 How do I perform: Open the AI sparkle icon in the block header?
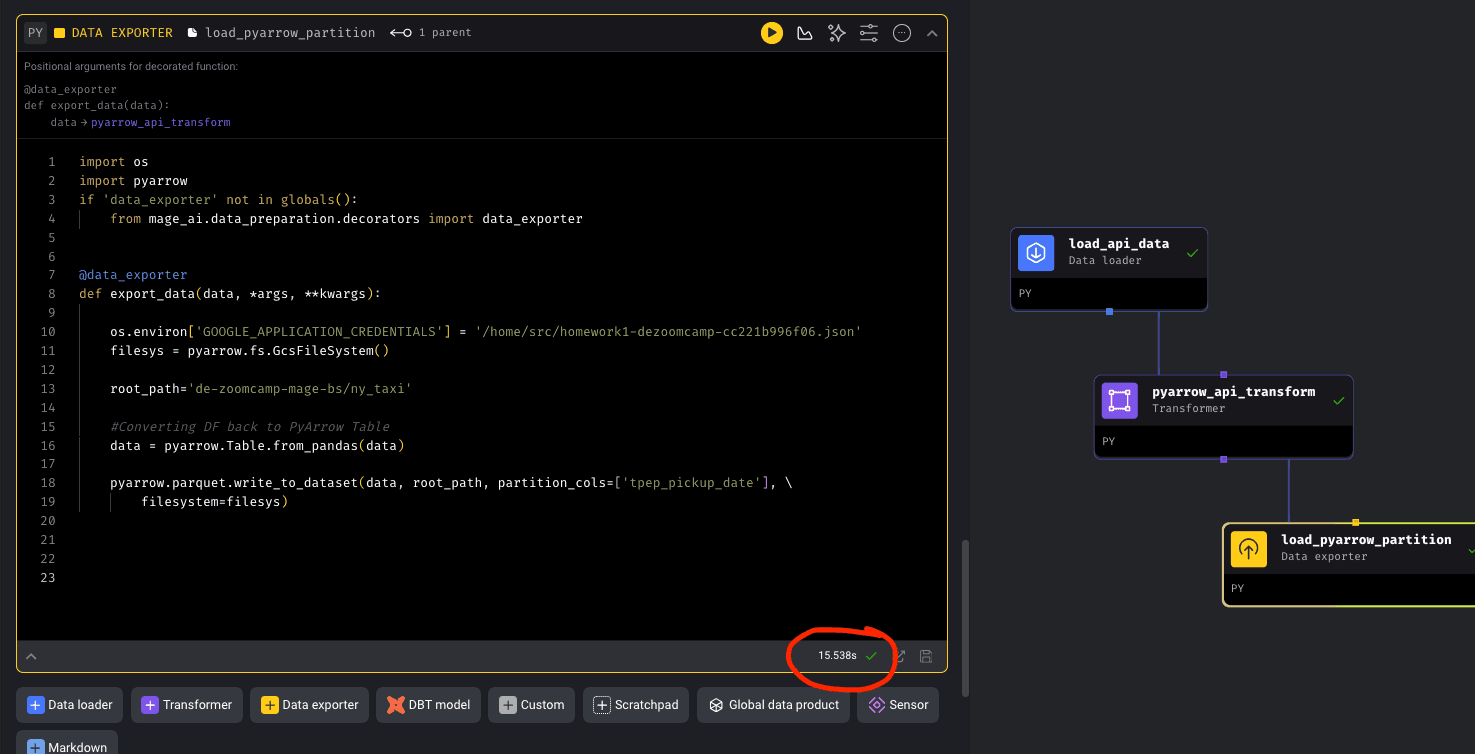(x=837, y=33)
